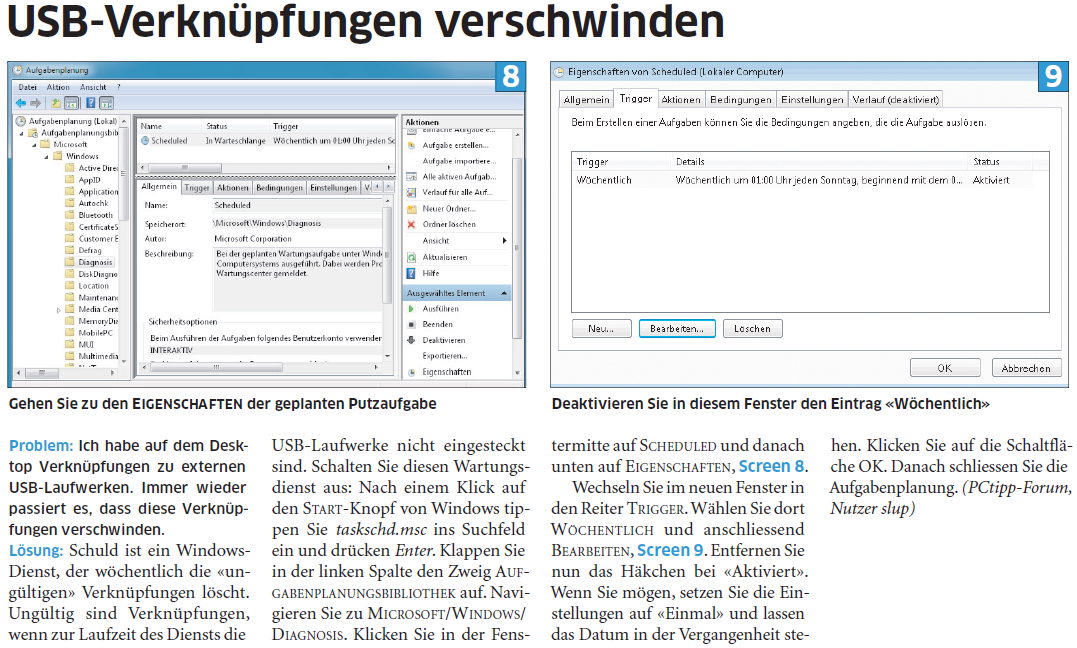Collapse the Windows folder in the tree
The image size is (1077, 648).
(47, 157)
